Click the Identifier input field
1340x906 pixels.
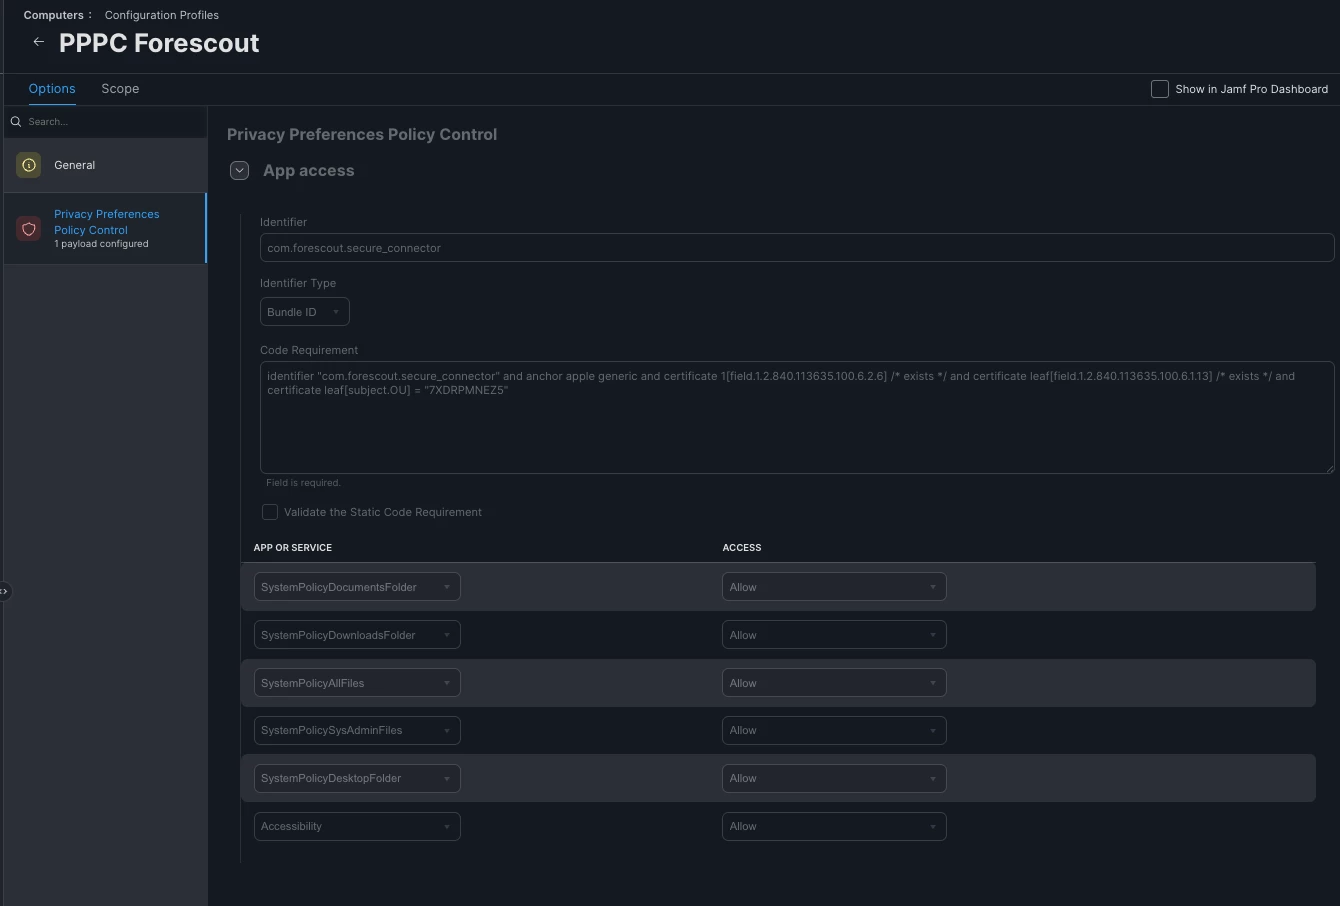[x=797, y=248]
